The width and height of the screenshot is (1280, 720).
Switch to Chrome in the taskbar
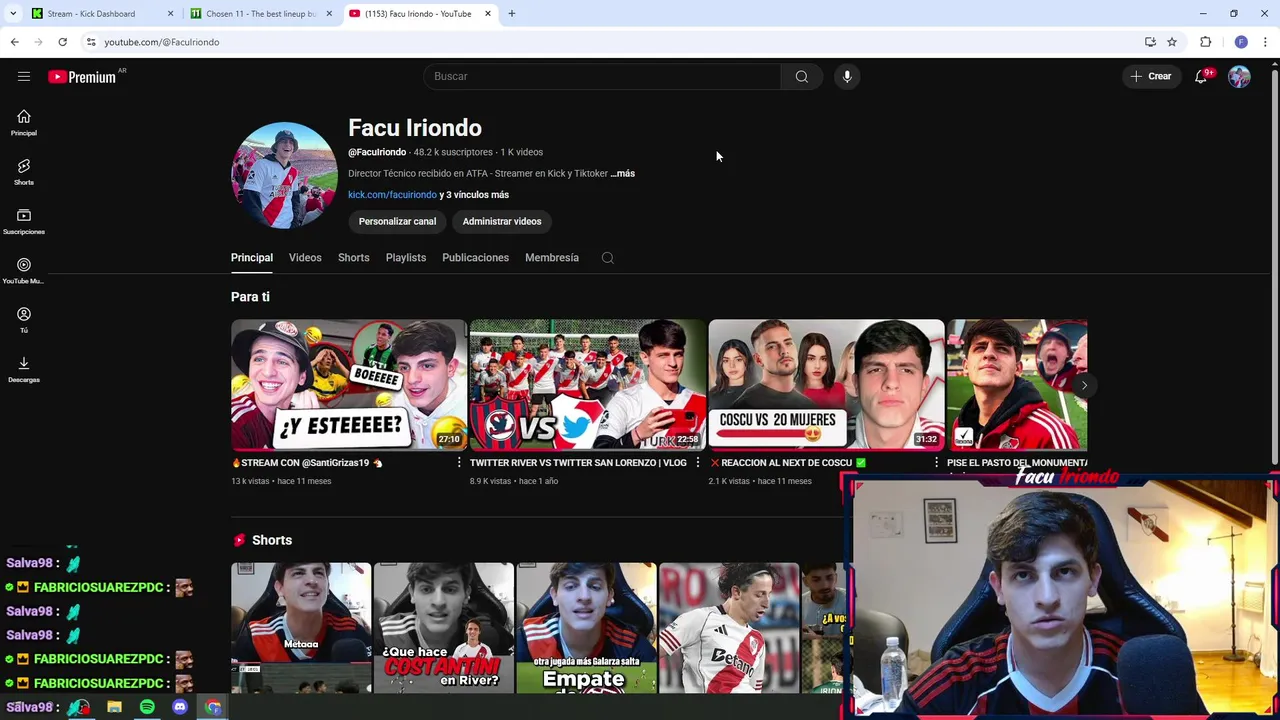point(213,707)
